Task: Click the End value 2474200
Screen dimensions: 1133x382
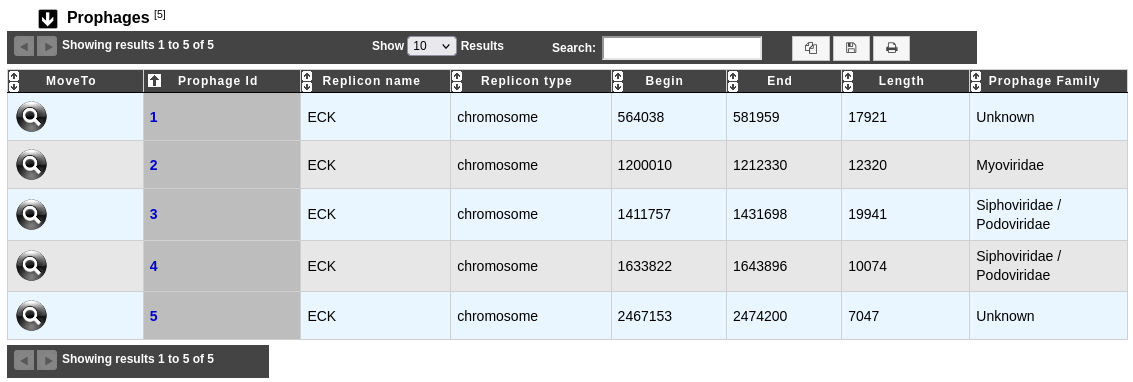Action: [x=760, y=316]
